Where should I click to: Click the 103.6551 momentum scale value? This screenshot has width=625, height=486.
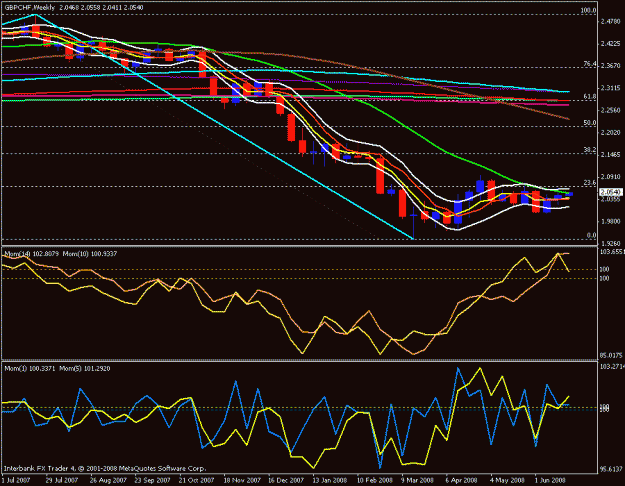tap(612, 252)
